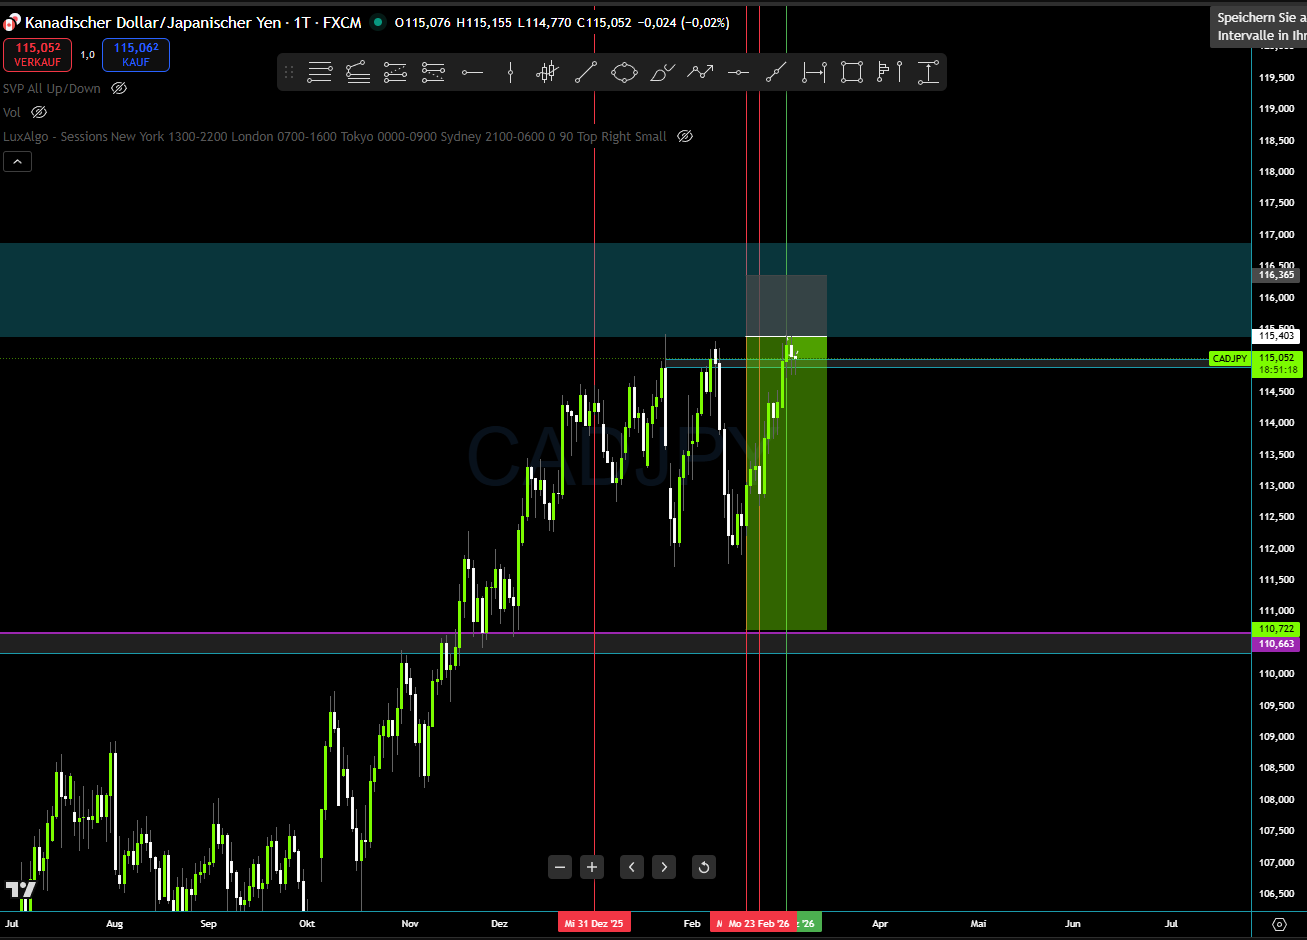The width and height of the screenshot is (1307, 940).
Task: Hide the Vol indicator
Action: (38, 112)
